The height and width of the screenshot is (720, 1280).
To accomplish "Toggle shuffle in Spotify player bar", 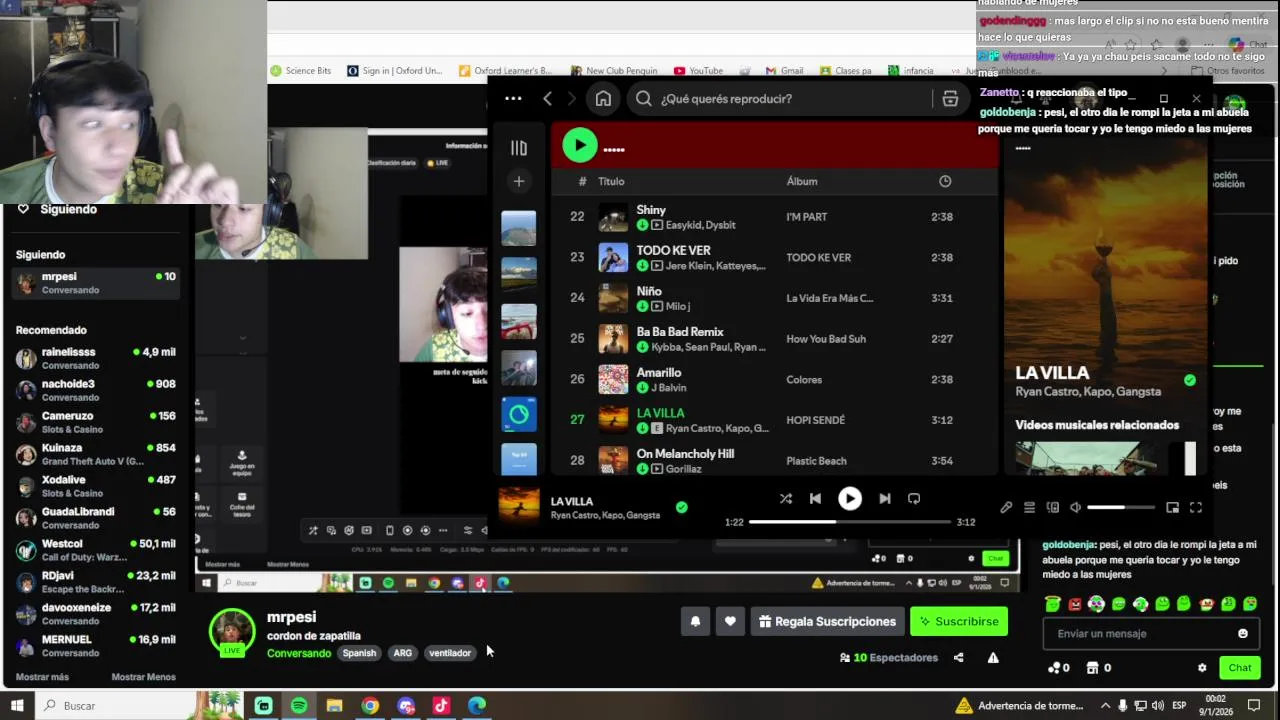I will pos(786,499).
